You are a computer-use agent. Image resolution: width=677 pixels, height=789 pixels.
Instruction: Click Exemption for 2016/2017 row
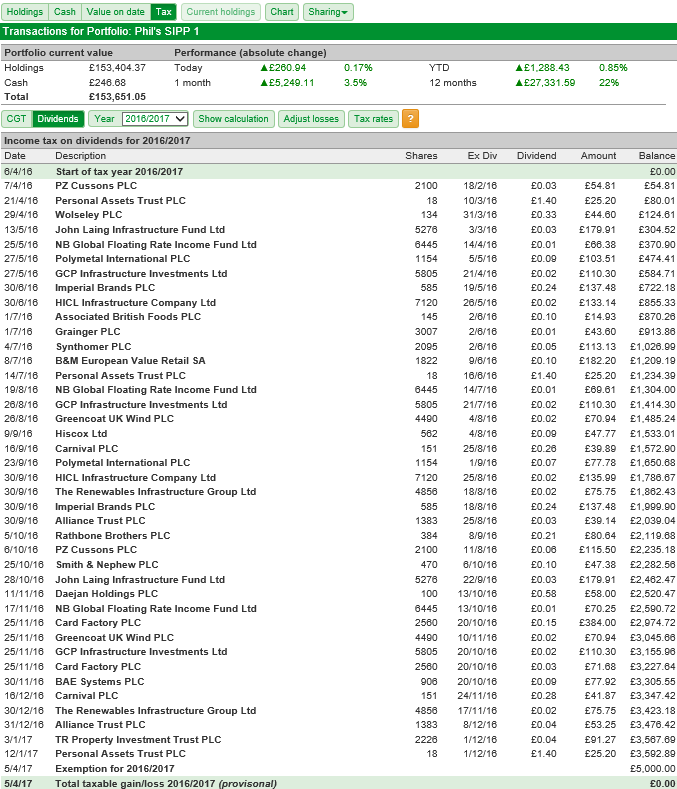point(338,769)
